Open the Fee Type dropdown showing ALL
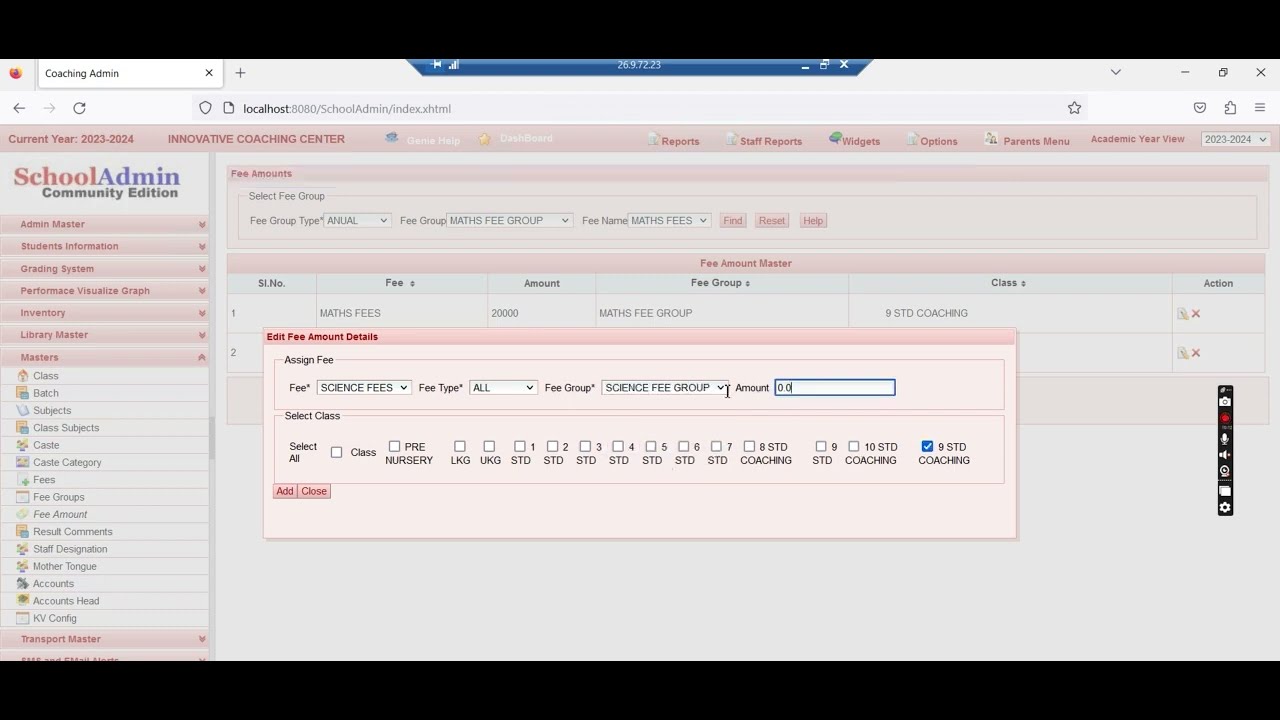Screen dimensions: 1280x720 click(x=503, y=388)
